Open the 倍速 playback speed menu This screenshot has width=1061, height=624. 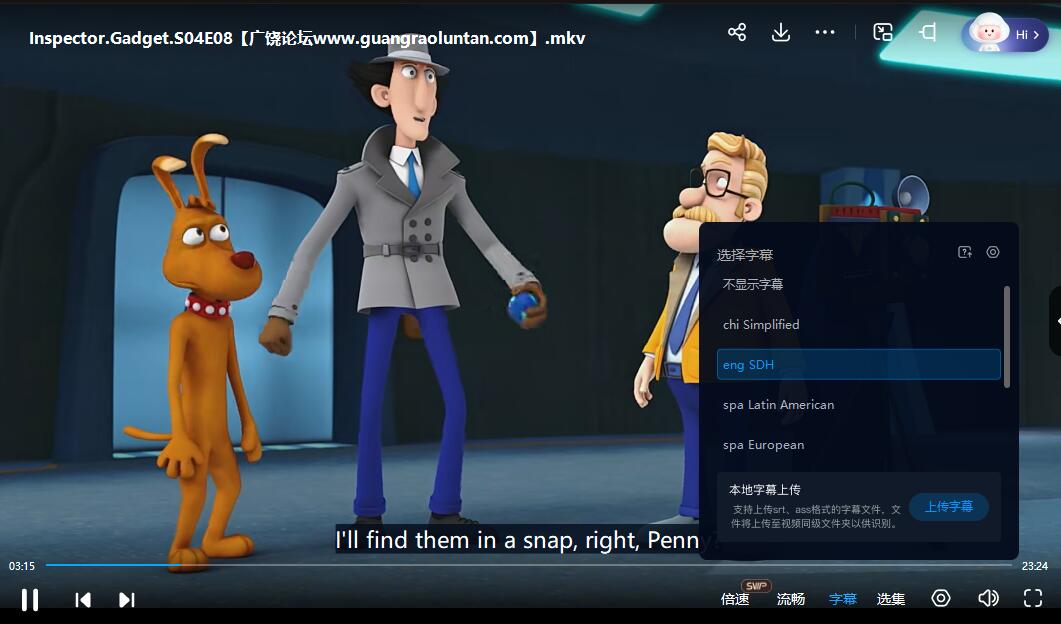tap(735, 599)
